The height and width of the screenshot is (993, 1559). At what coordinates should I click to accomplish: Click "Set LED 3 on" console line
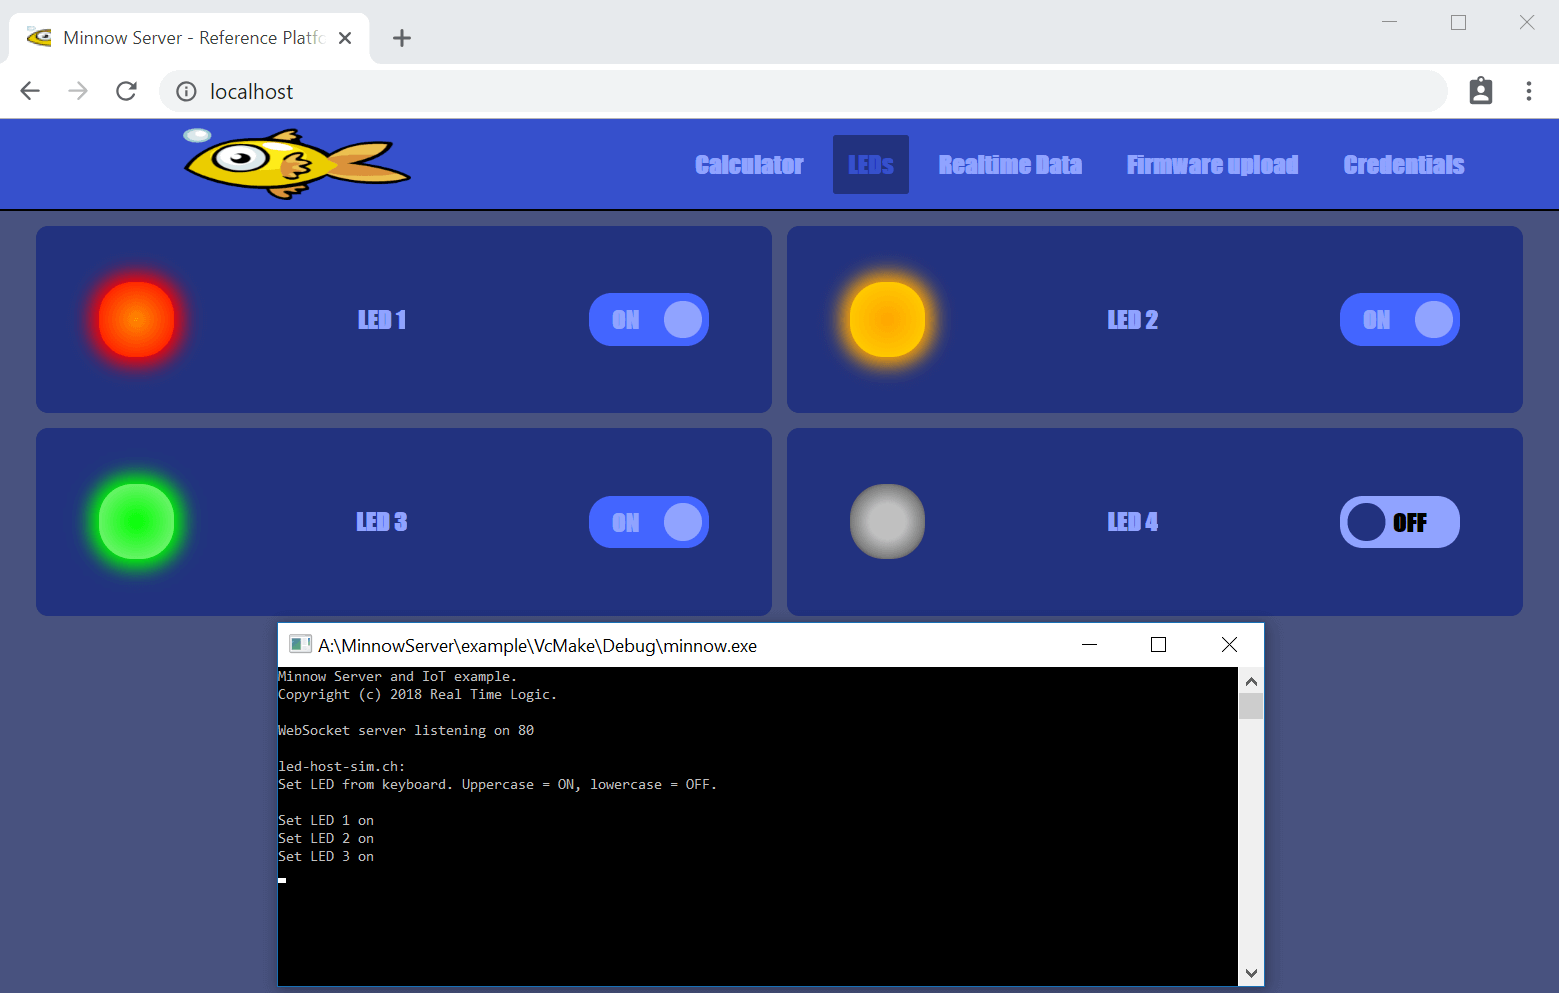coord(326,857)
